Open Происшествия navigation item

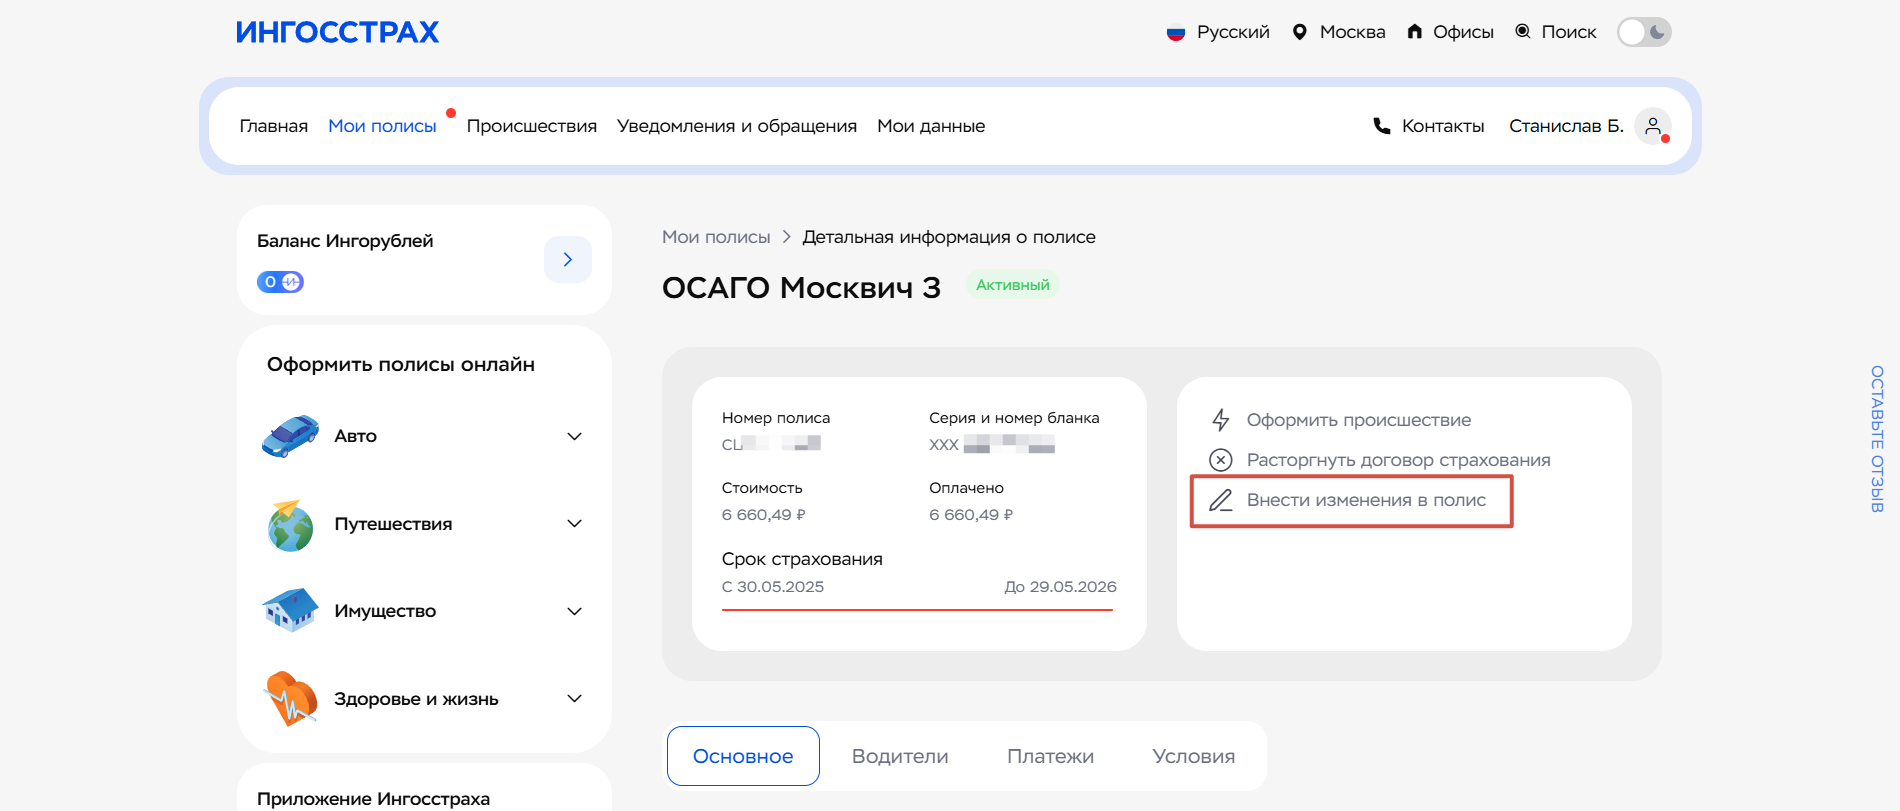click(x=532, y=126)
